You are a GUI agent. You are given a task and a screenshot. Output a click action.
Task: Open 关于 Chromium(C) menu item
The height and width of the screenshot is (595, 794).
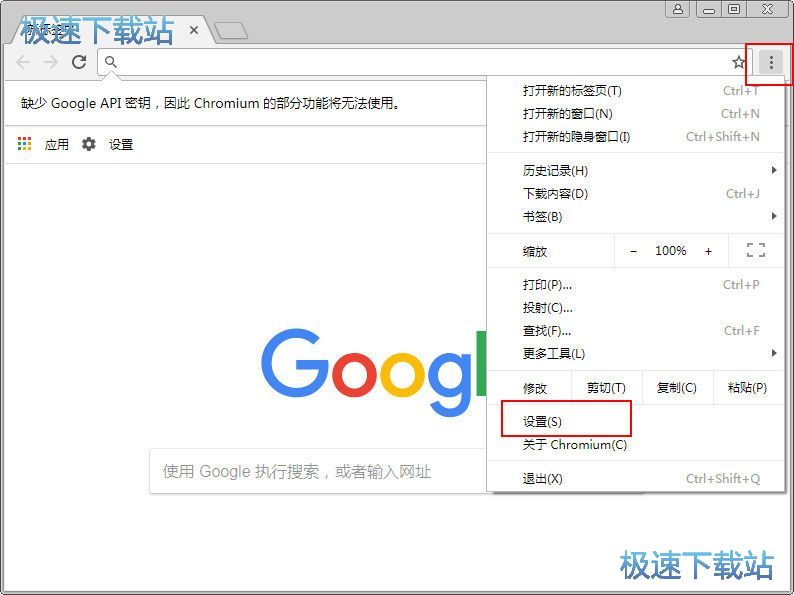pyautogui.click(x=636, y=445)
